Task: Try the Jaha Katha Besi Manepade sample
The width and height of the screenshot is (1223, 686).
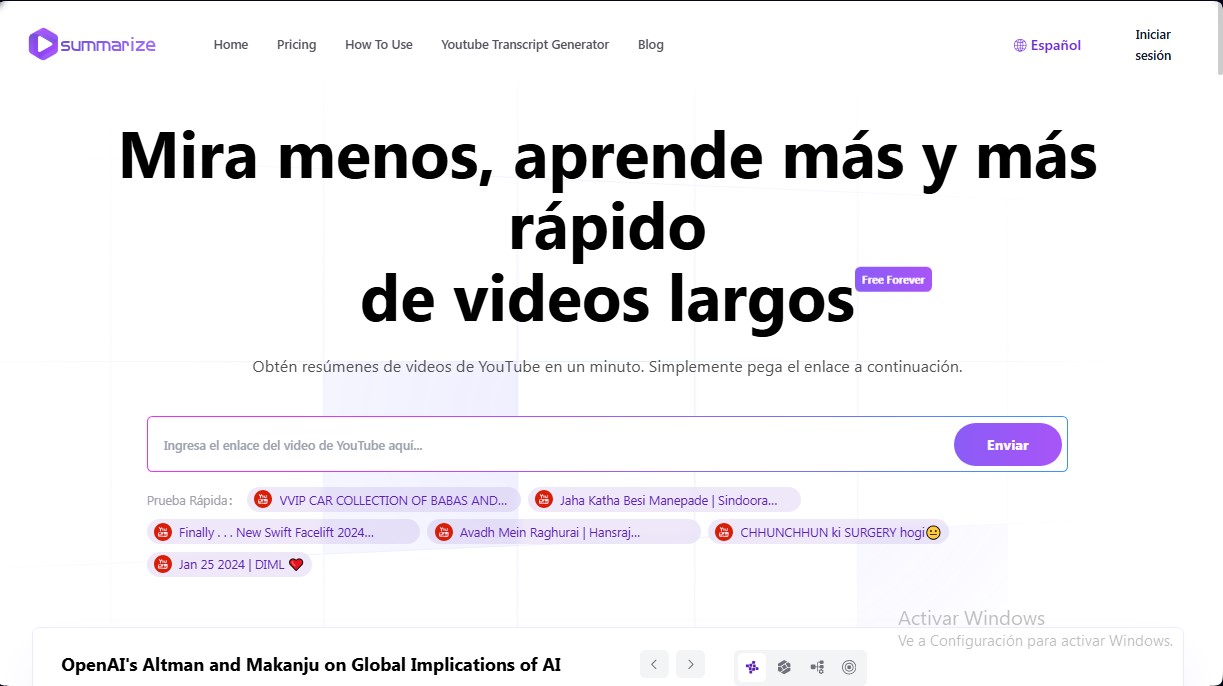Action: point(664,500)
